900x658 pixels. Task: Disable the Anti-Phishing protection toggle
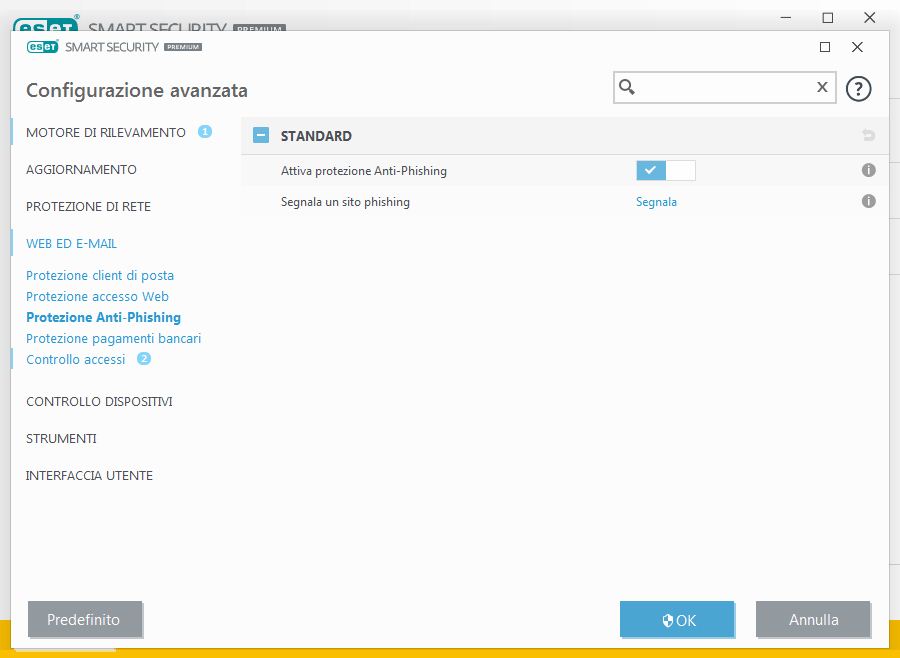[666, 171]
